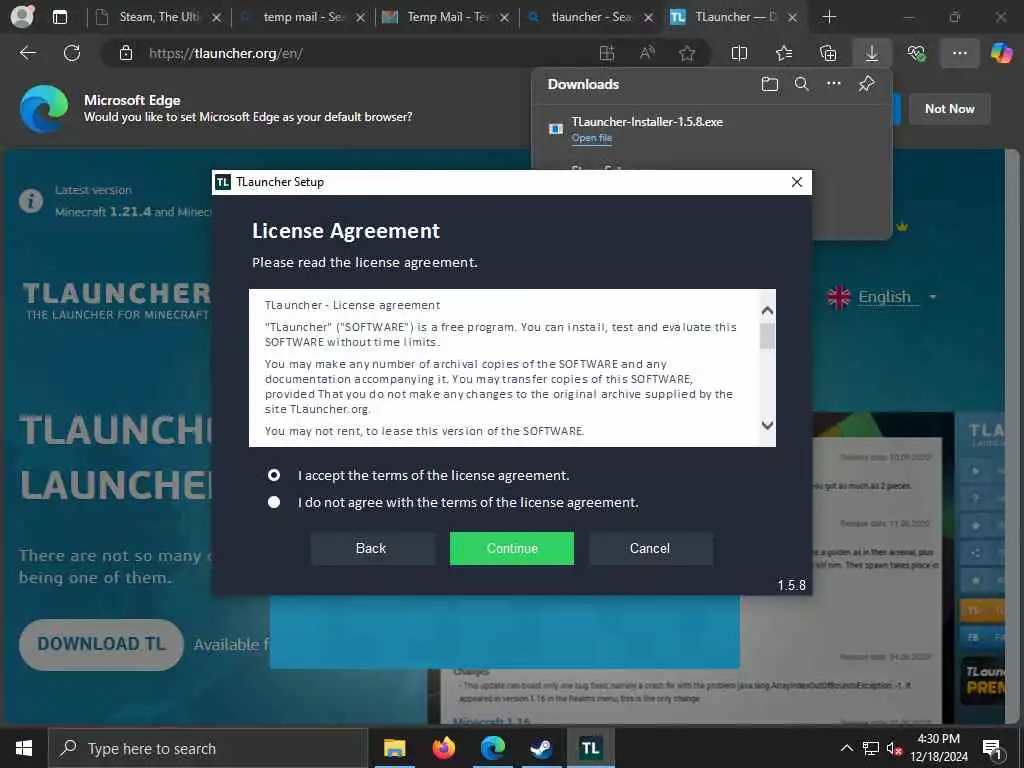Open Browser essentials heart icon
Screen dimensions: 1024x768
click(916, 53)
